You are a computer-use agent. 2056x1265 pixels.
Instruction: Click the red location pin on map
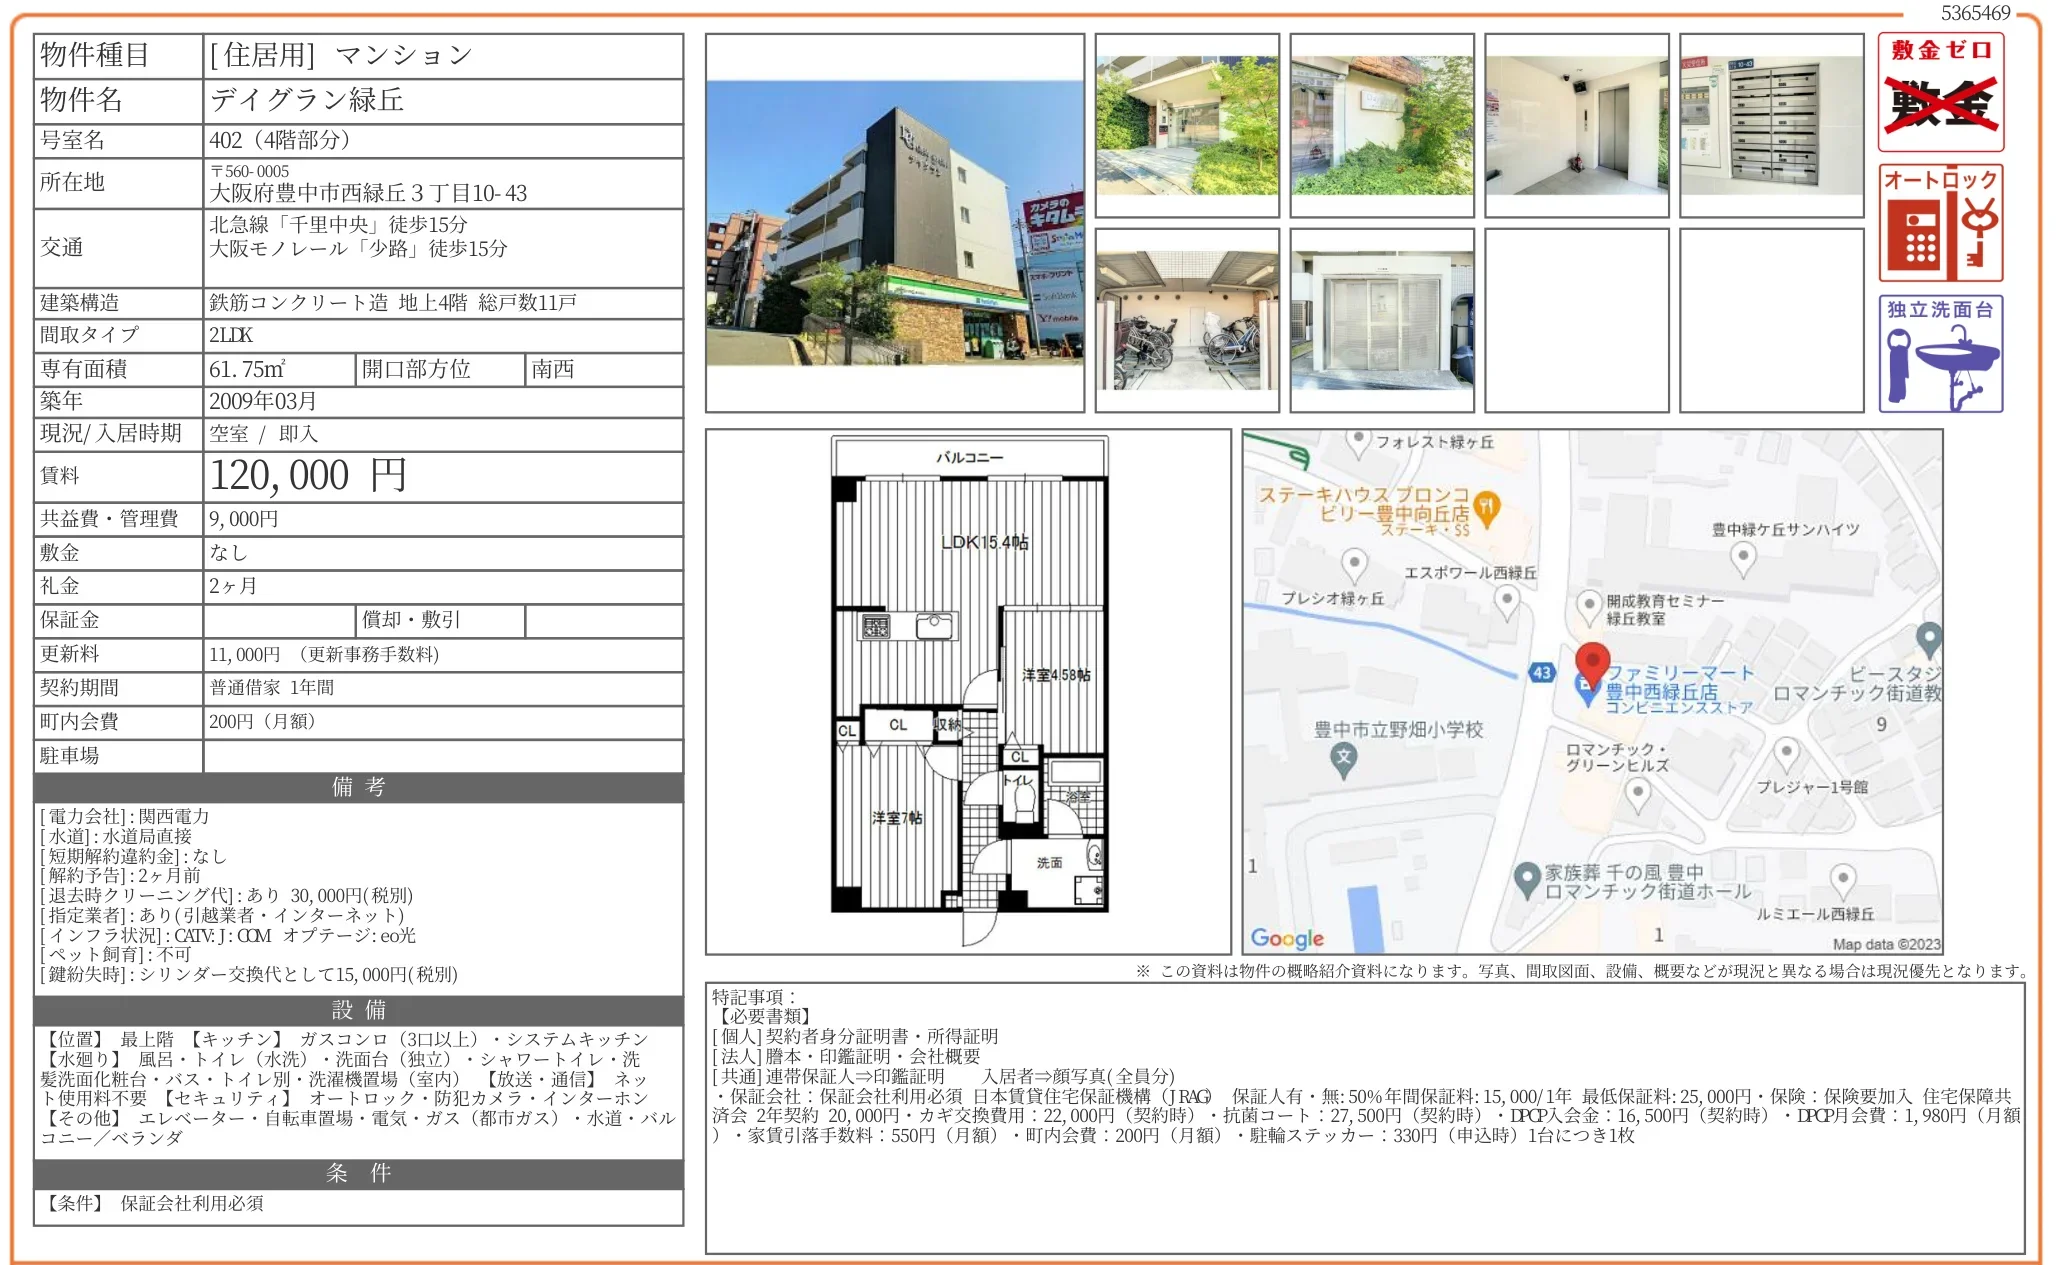[1592, 662]
